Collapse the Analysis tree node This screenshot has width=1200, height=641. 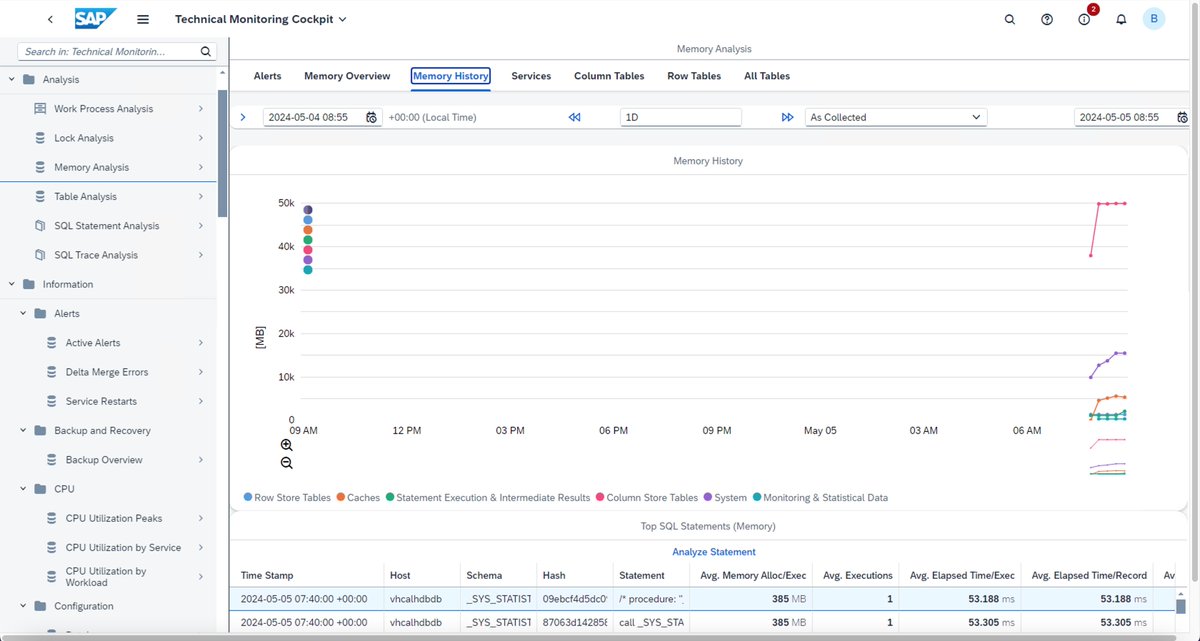11,80
